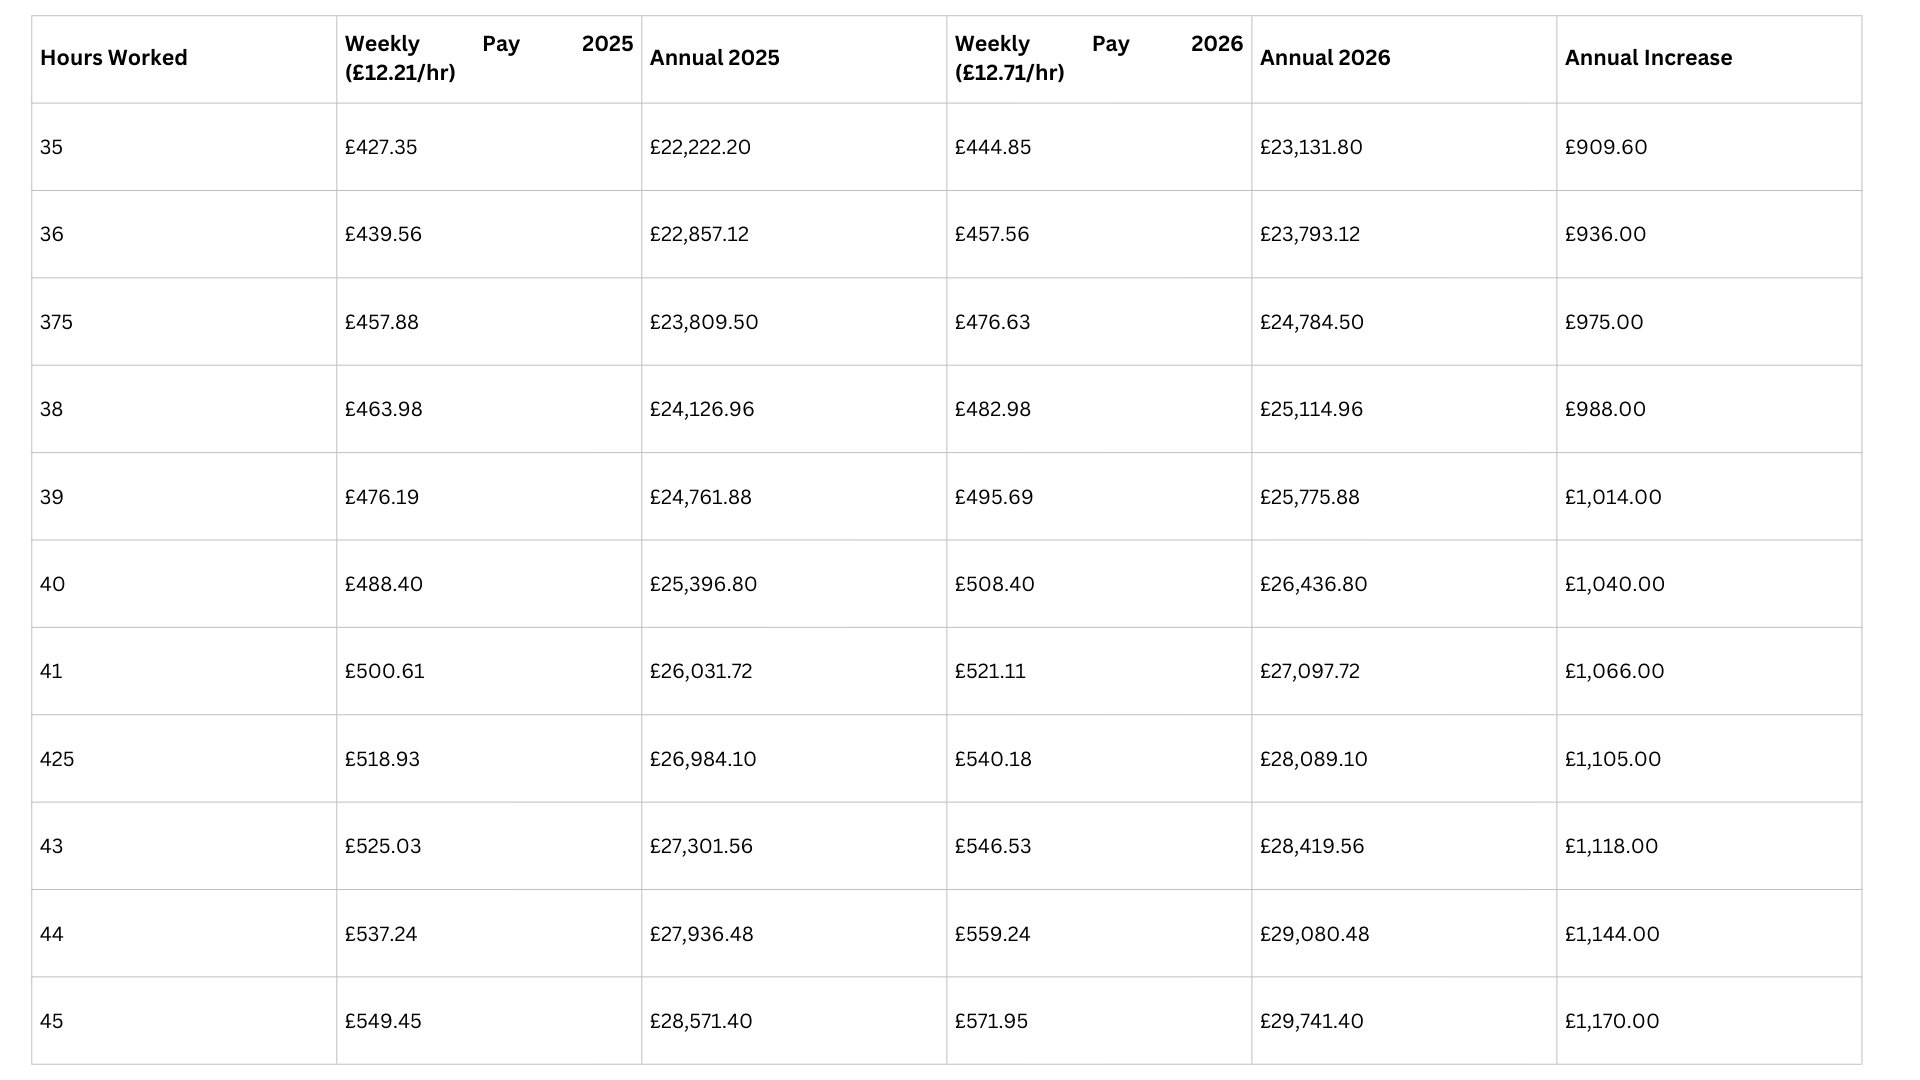This screenshot has width=1920, height=1080.
Task: Select the £444.85 weekly pay cell
Action: coord(993,147)
